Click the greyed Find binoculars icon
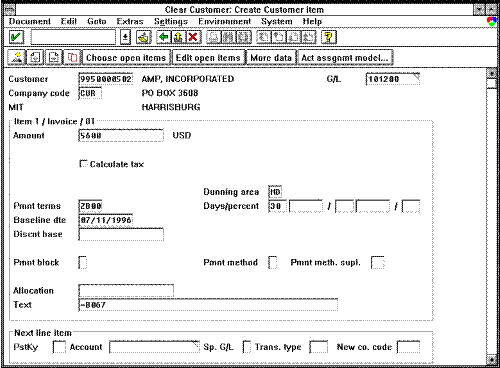The height and width of the screenshot is (368, 500). pyautogui.click(x=229, y=37)
